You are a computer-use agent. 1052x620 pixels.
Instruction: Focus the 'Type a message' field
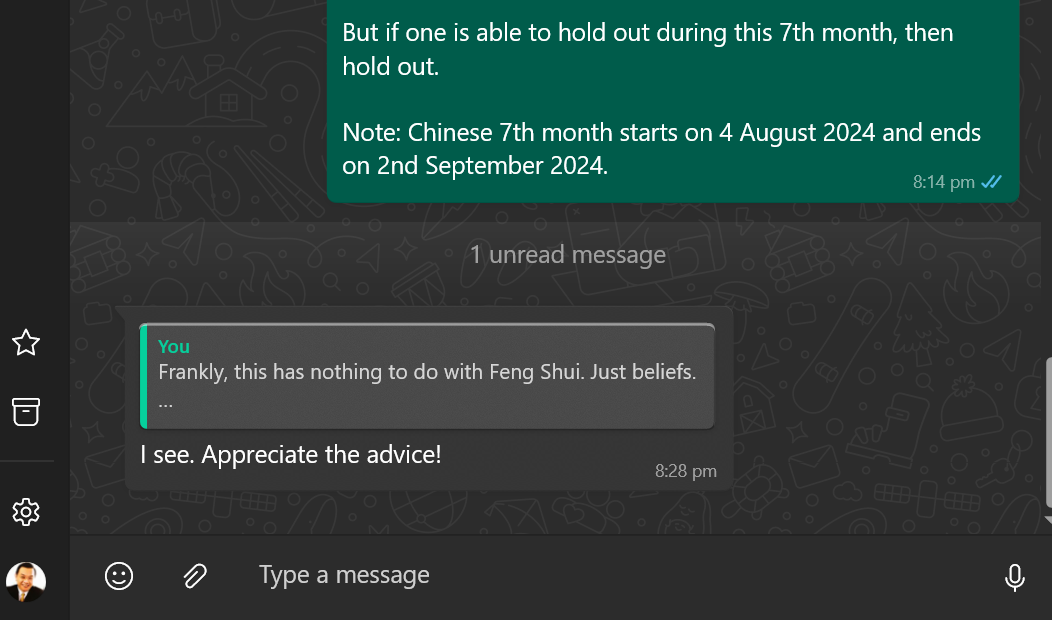pyautogui.click(x=600, y=576)
